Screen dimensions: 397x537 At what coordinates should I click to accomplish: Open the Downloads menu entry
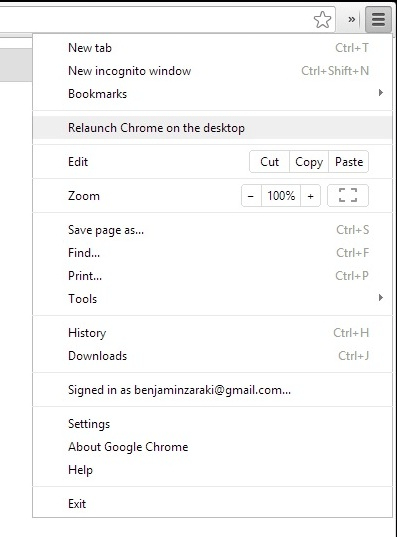coord(212,356)
